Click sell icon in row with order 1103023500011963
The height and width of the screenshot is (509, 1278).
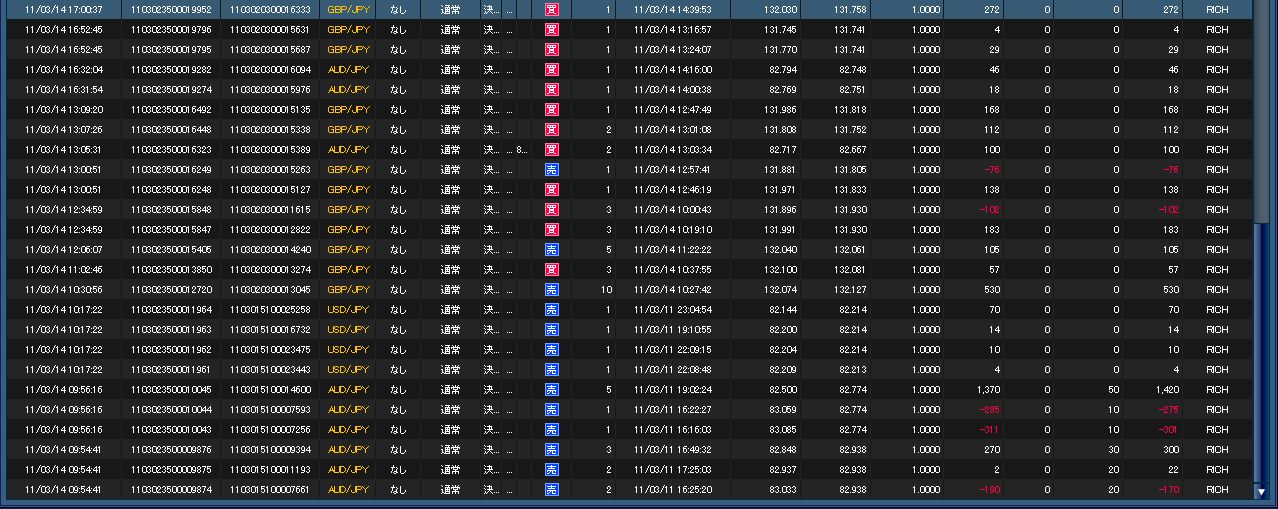click(551, 330)
